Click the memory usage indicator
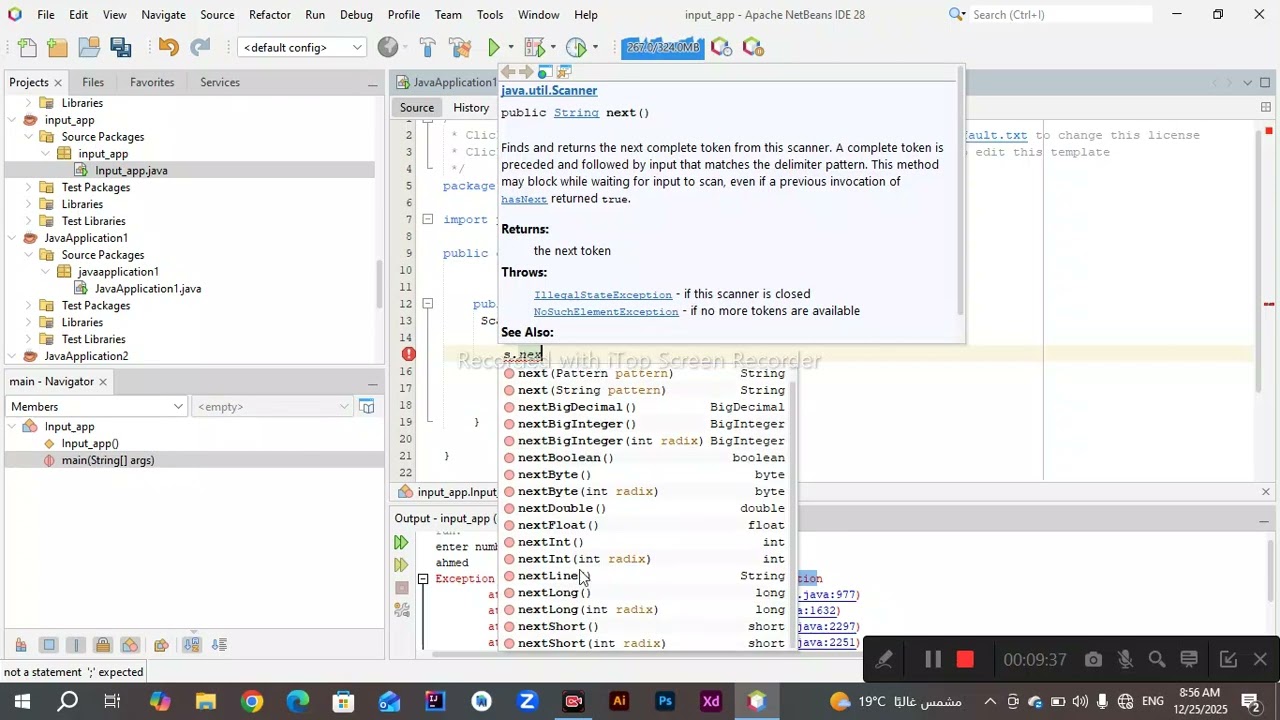 (x=661, y=47)
